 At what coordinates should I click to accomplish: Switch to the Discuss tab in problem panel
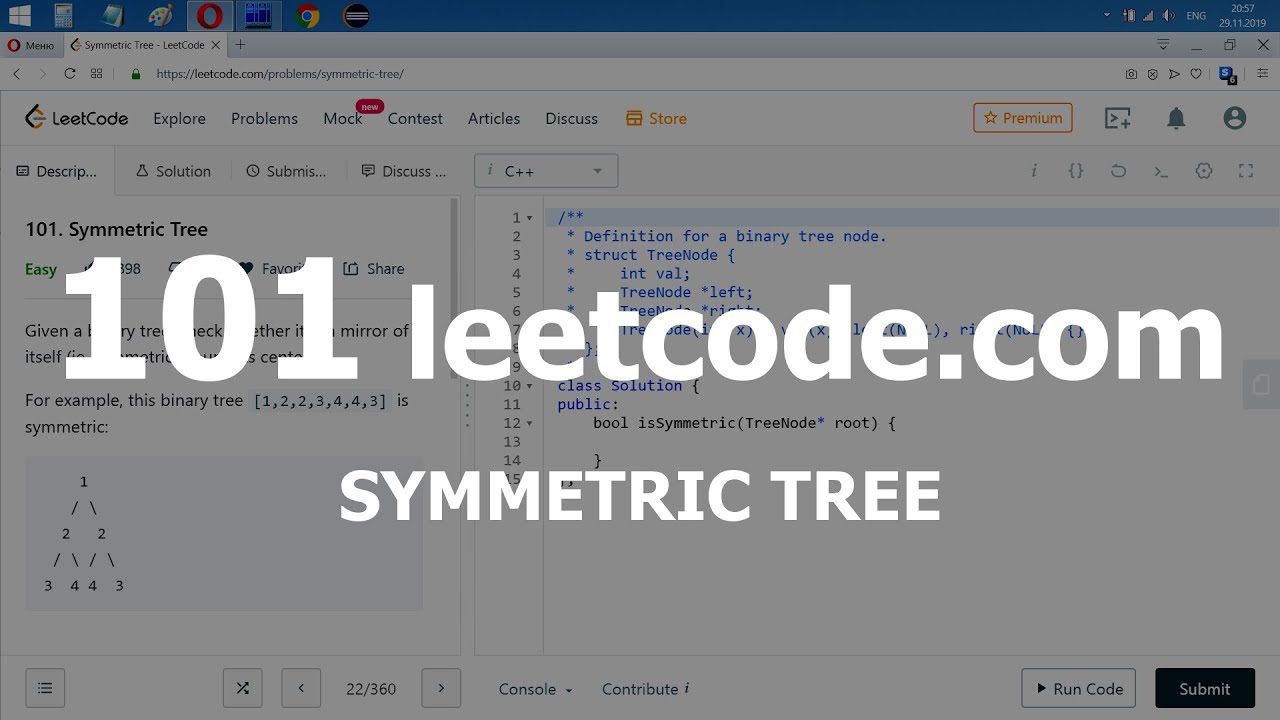coord(404,171)
